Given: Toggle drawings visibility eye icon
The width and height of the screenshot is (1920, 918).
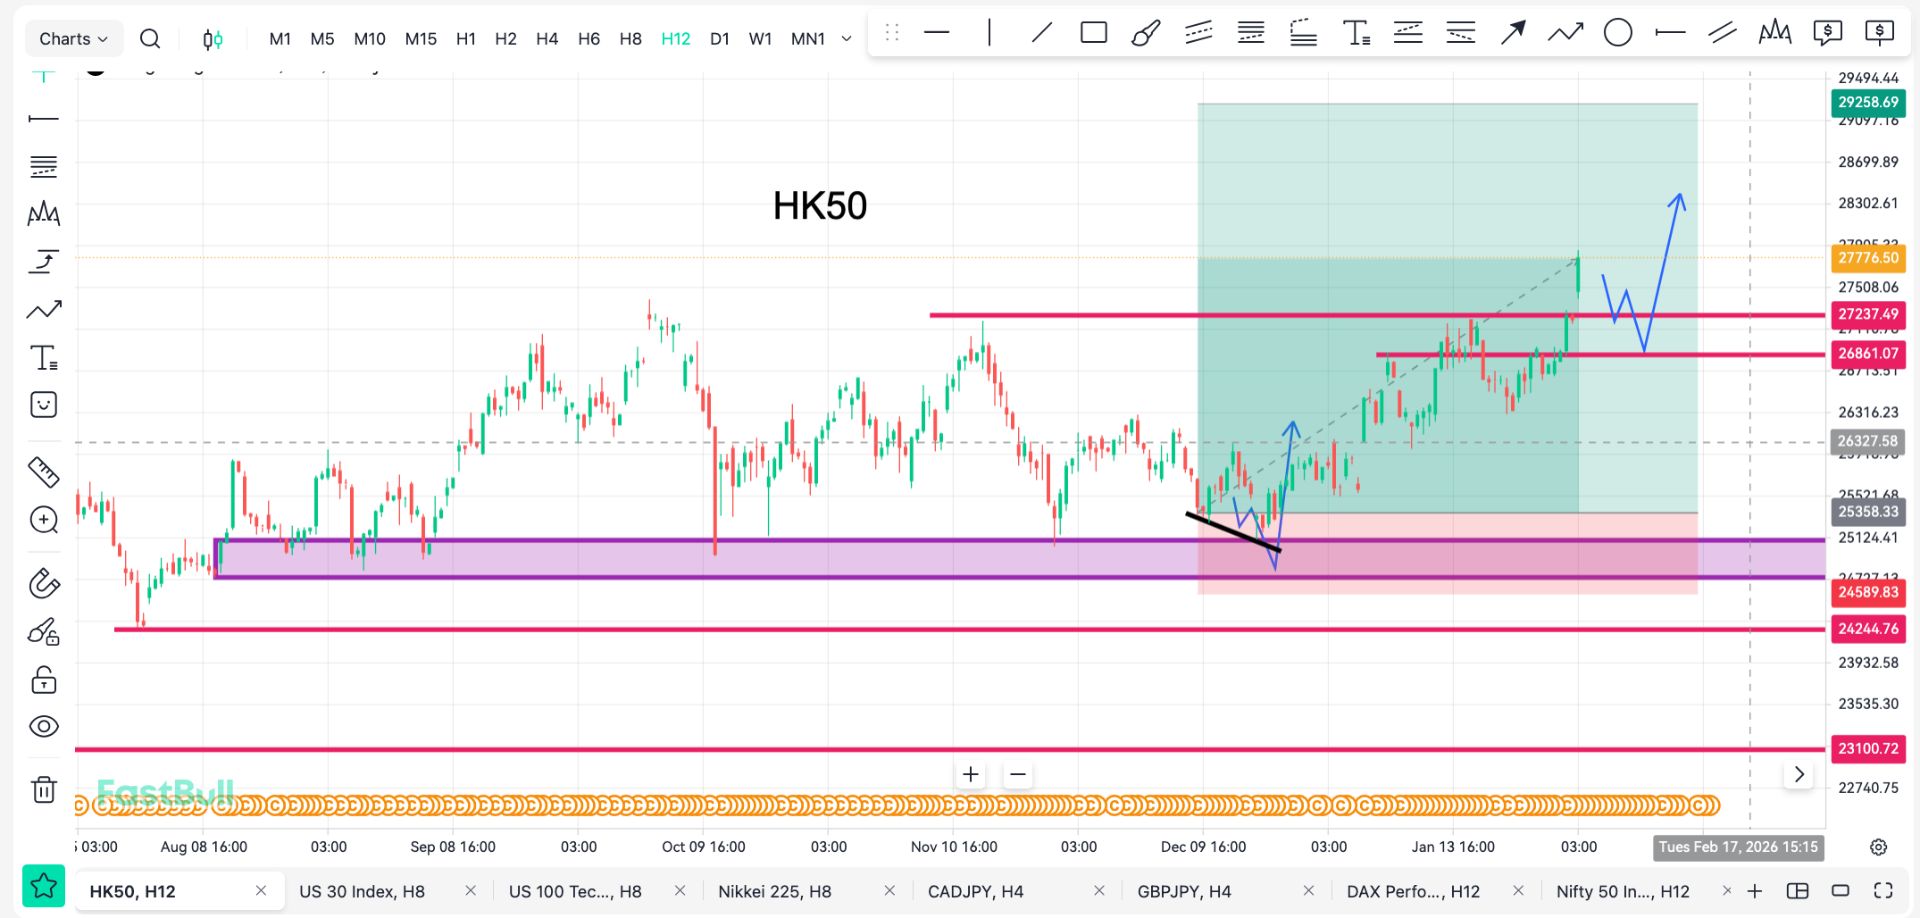Looking at the screenshot, I should pyautogui.click(x=44, y=727).
